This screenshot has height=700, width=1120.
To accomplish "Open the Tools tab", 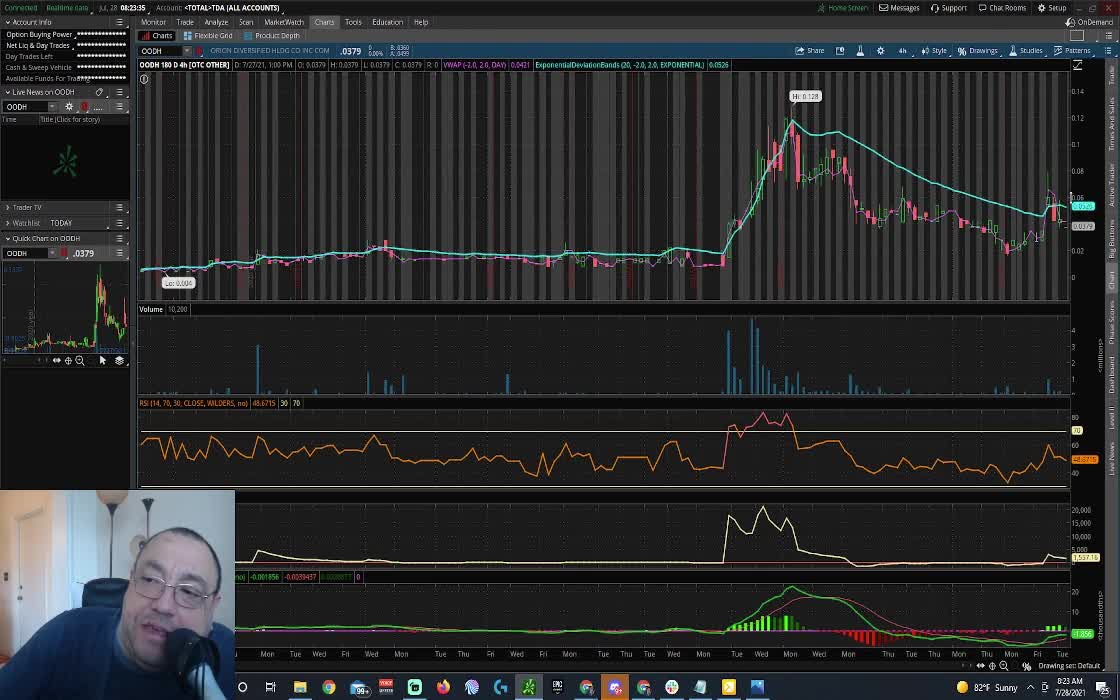I will [x=353, y=22].
